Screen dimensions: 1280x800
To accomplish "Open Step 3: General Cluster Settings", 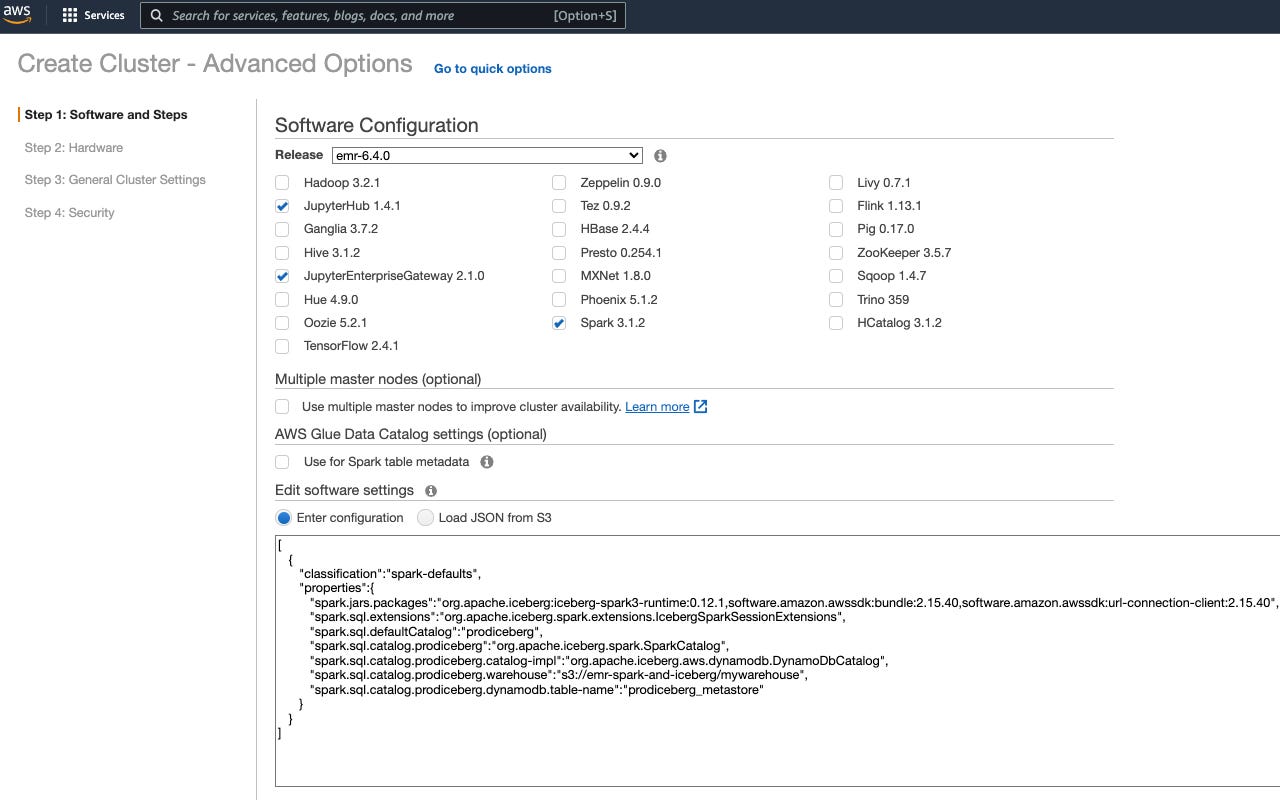I will click(x=115, y=179).
